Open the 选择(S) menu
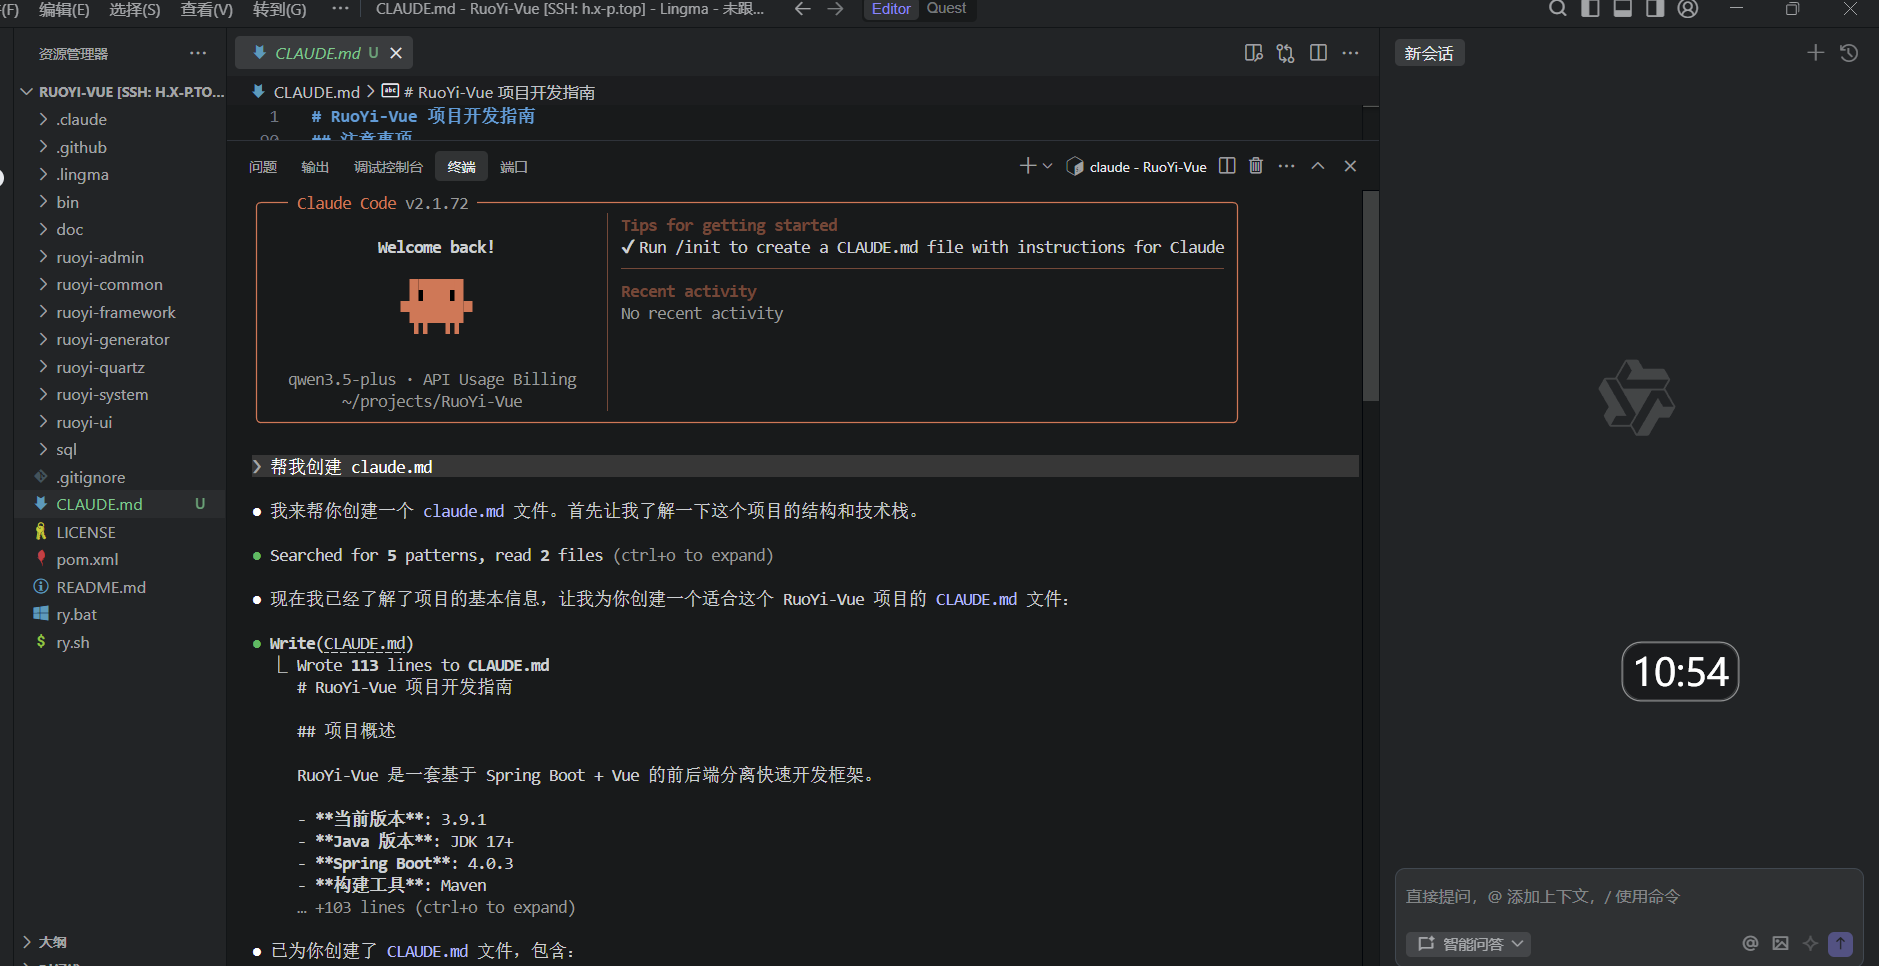 [x=135, y=9]
